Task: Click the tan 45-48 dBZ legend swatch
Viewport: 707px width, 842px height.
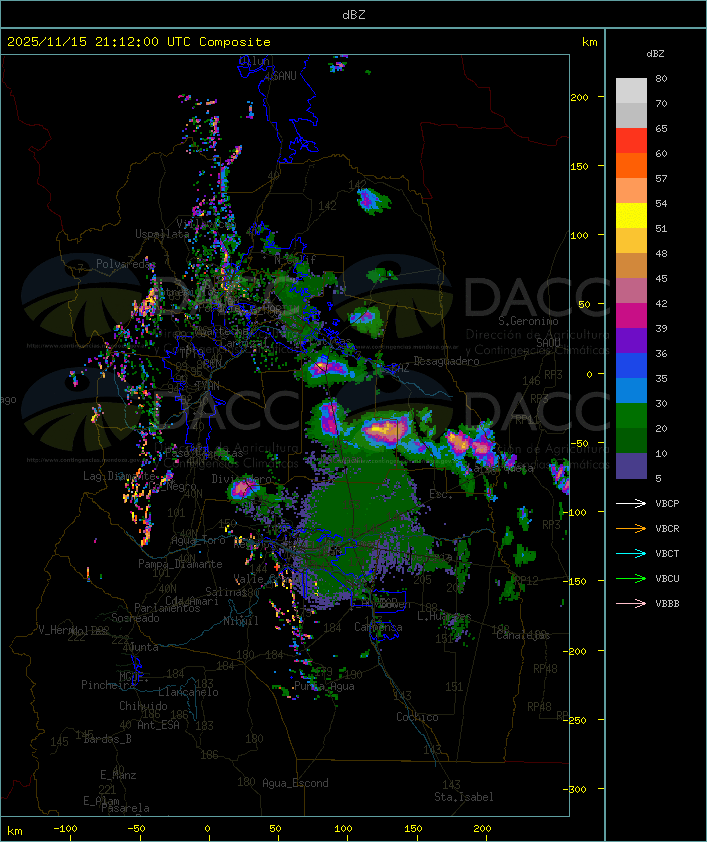Action: coord(631,266)
